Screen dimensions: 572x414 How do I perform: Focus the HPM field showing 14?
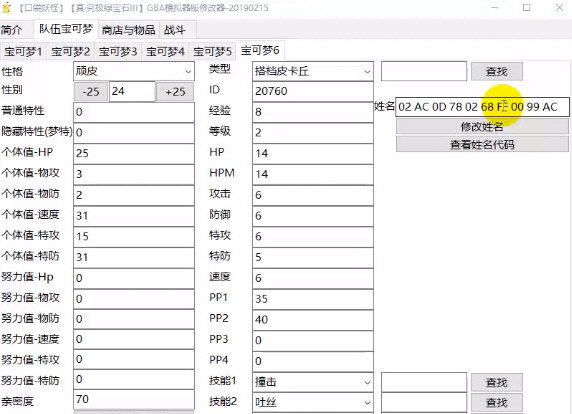click(x=313, y=174)
